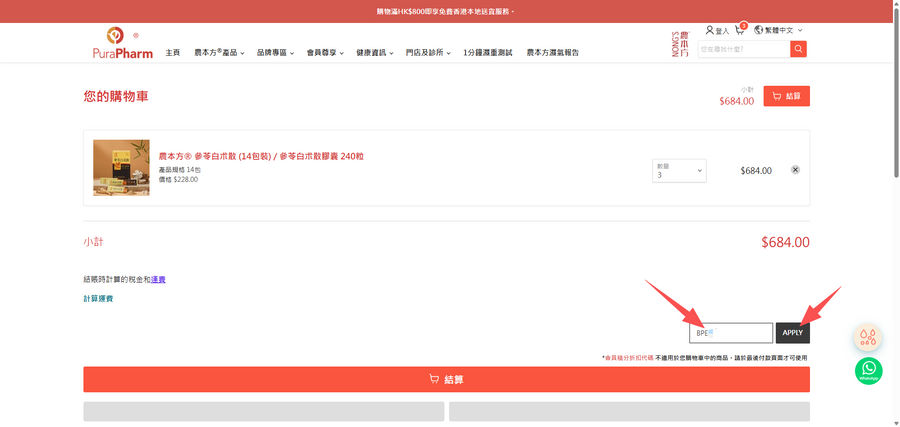
Task: Click the APPLY discount code button
Action: pos(793,333)
